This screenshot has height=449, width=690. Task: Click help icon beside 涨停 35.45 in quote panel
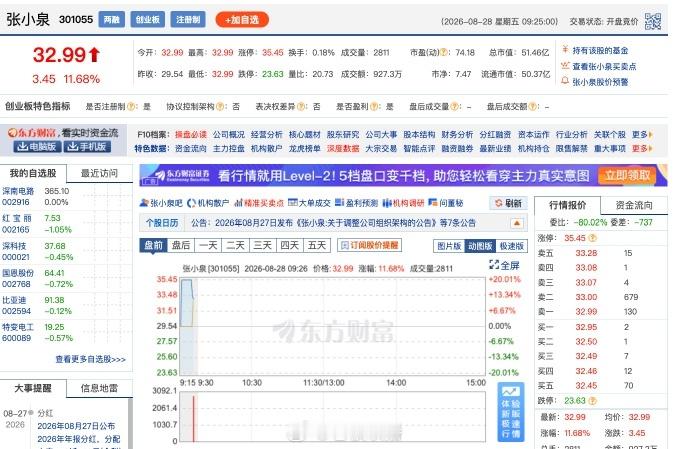click(x=593, y=238)
